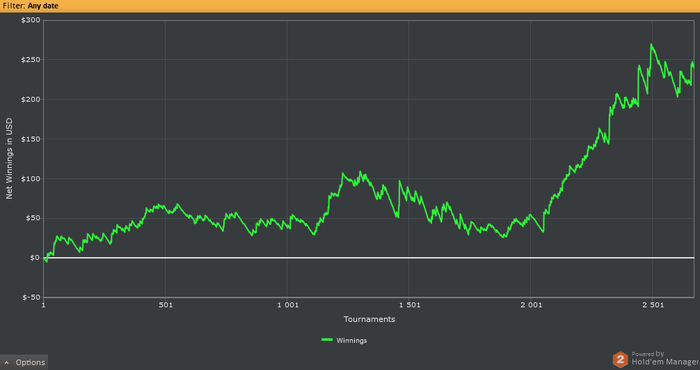Click the $-50 y-axis label

point(31,298)
